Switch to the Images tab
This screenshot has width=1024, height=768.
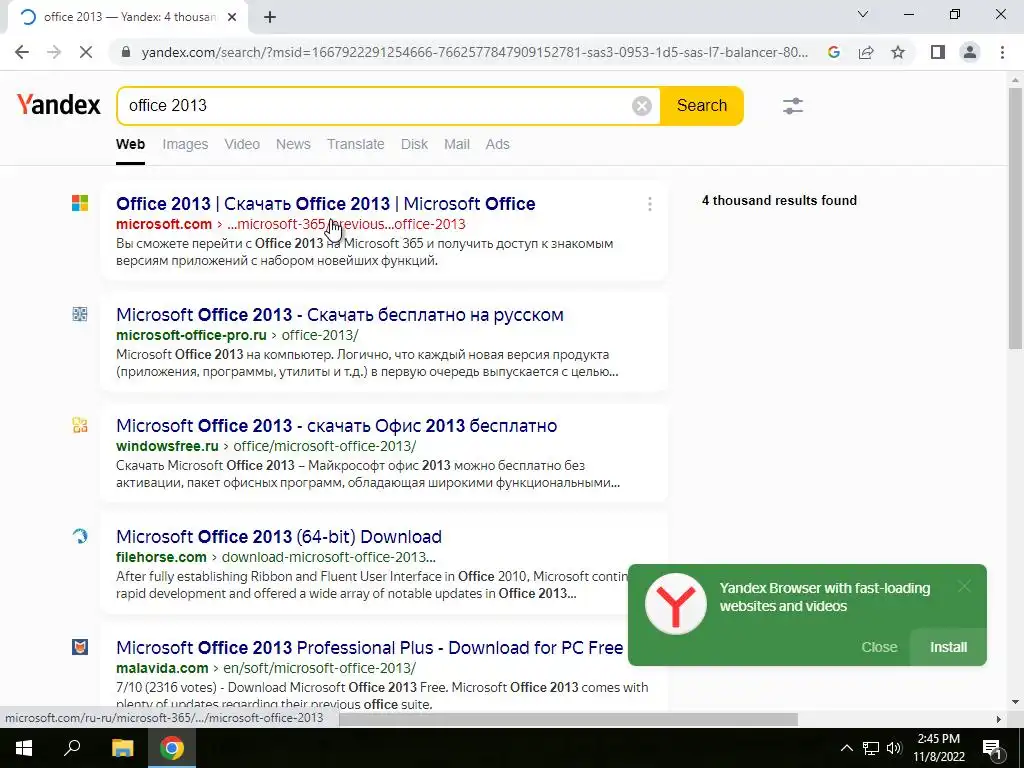click(185, 144)
